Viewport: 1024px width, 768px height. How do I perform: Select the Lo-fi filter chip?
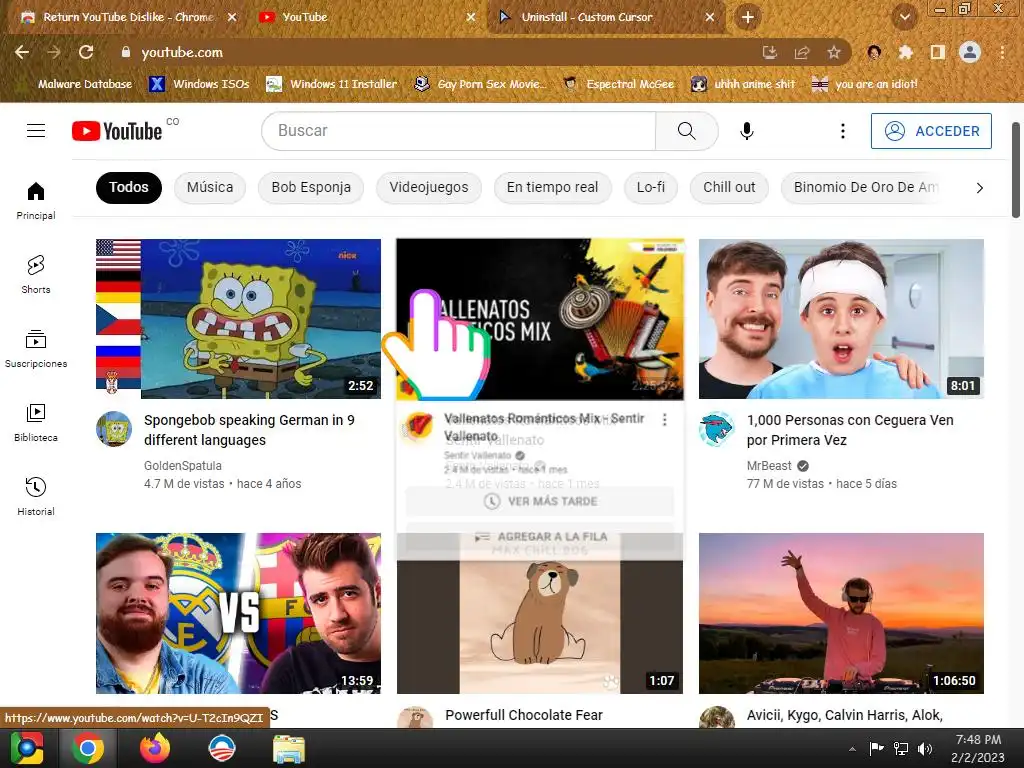[650, 187]
